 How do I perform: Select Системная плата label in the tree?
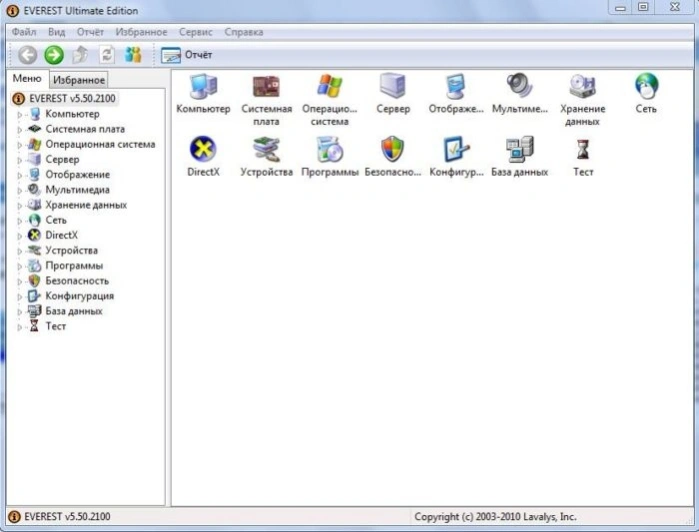coord(85,129)
